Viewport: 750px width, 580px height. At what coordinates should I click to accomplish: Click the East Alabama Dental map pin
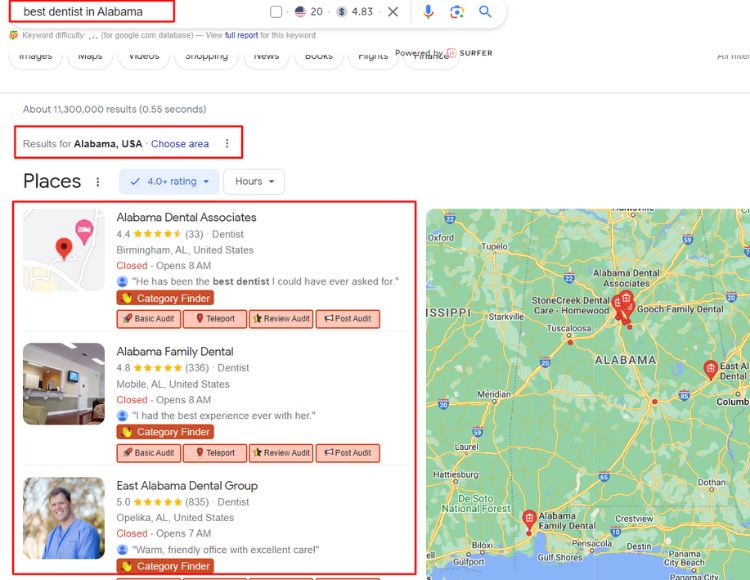click(711, 369)
